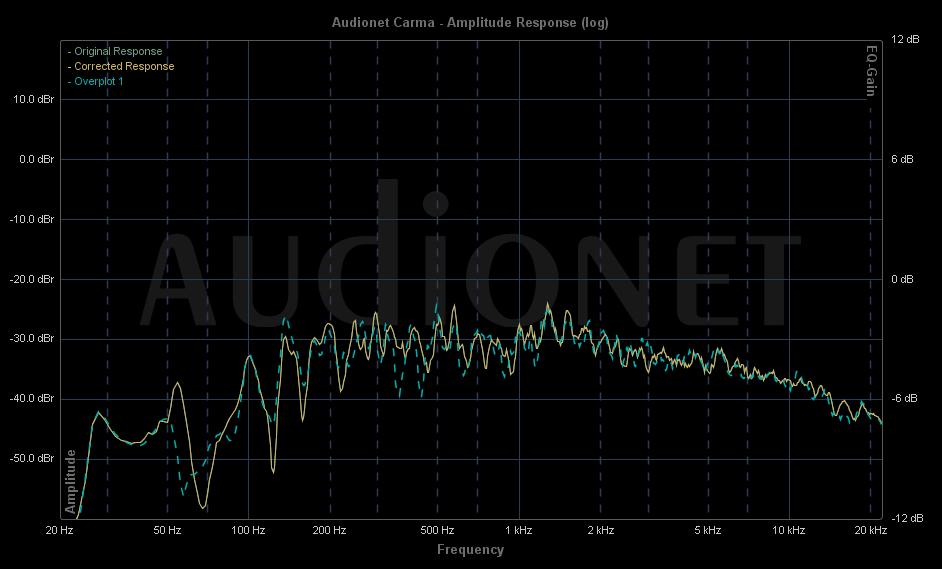Select the Overplot 1 legend entry

point(98,81)
